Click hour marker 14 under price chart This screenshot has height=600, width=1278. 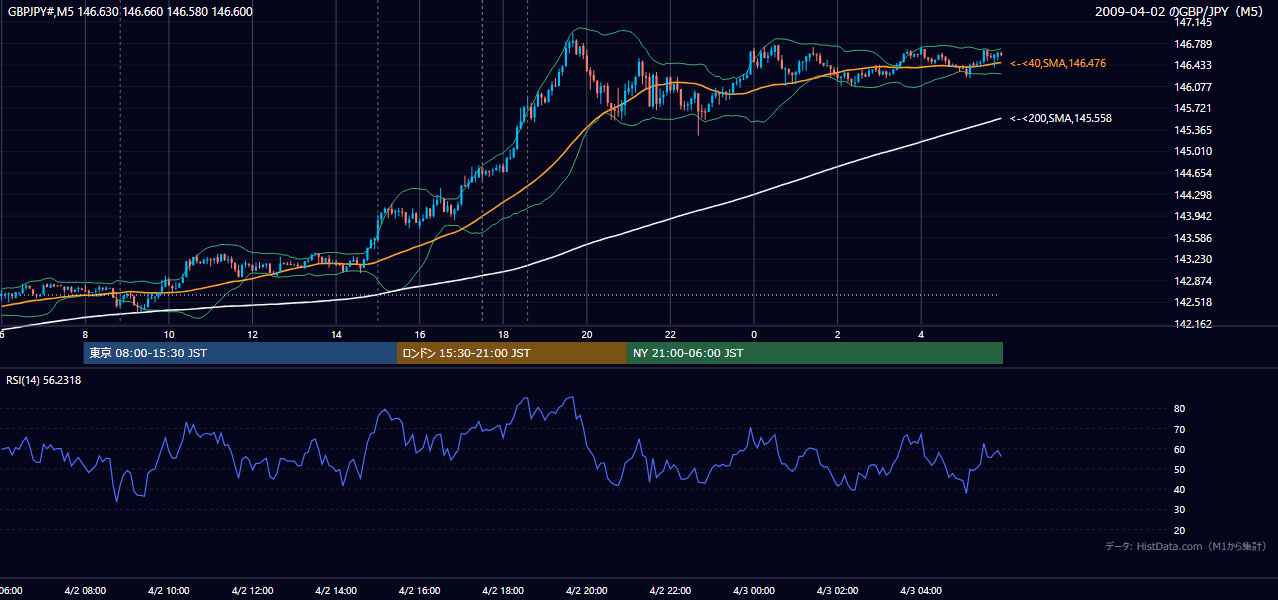tap(336, 334)
